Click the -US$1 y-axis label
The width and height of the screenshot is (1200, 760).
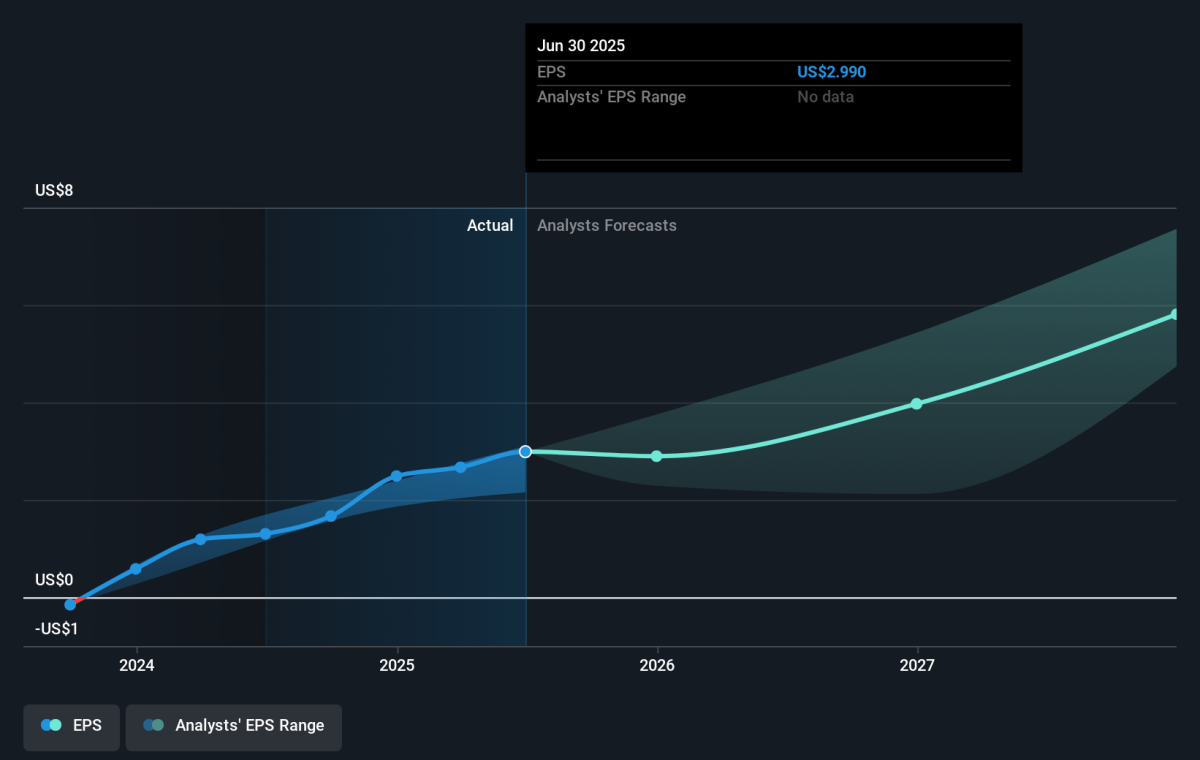[x=57, y=629]
